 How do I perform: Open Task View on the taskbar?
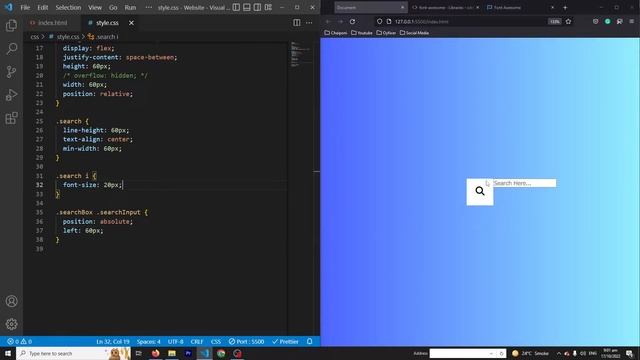point(139,353)
